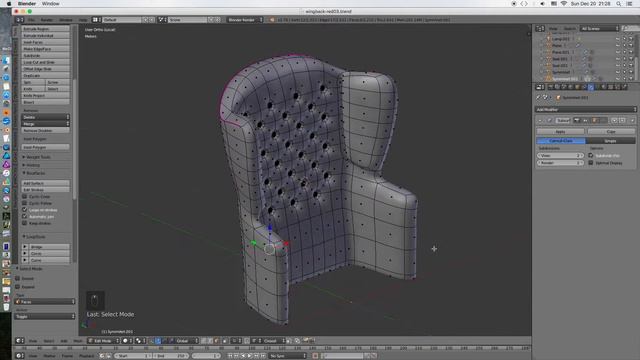
Task: Open the pivot point selector icon
Action: point(140,341)
